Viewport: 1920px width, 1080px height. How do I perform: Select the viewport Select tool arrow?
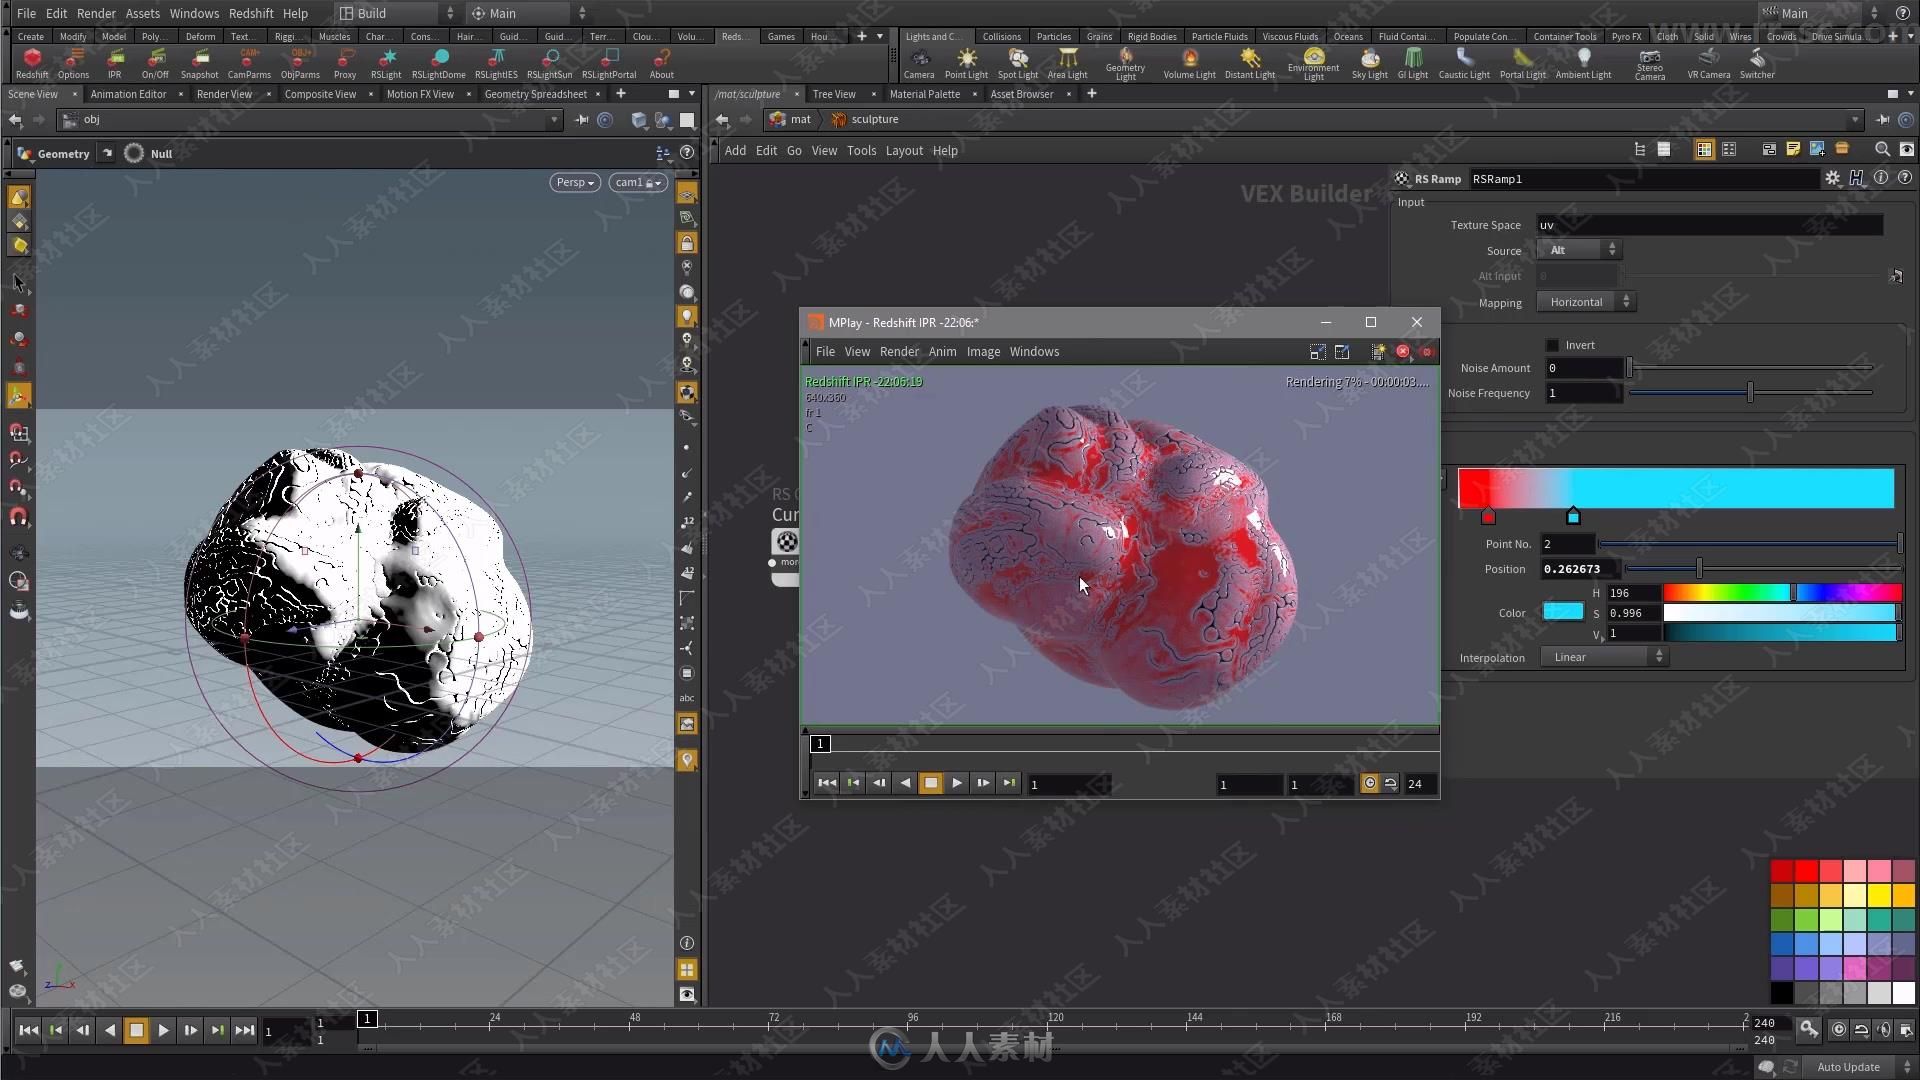tap(19, 284)
